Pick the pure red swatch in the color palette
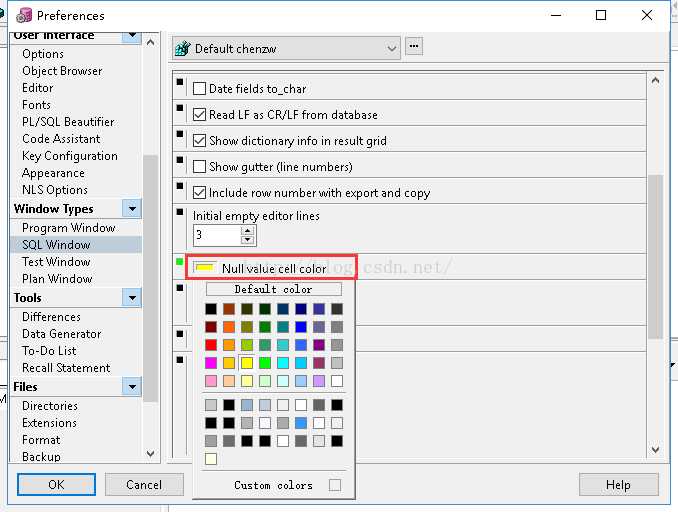 point(211,345)
